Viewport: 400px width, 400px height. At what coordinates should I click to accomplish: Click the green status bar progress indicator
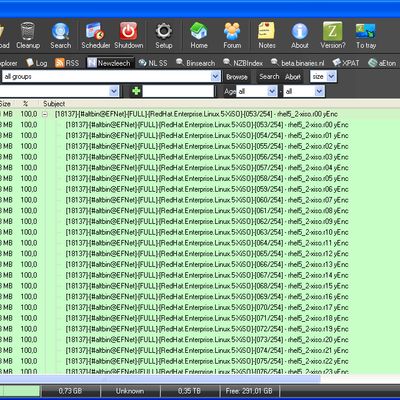[x=19, y=391]
